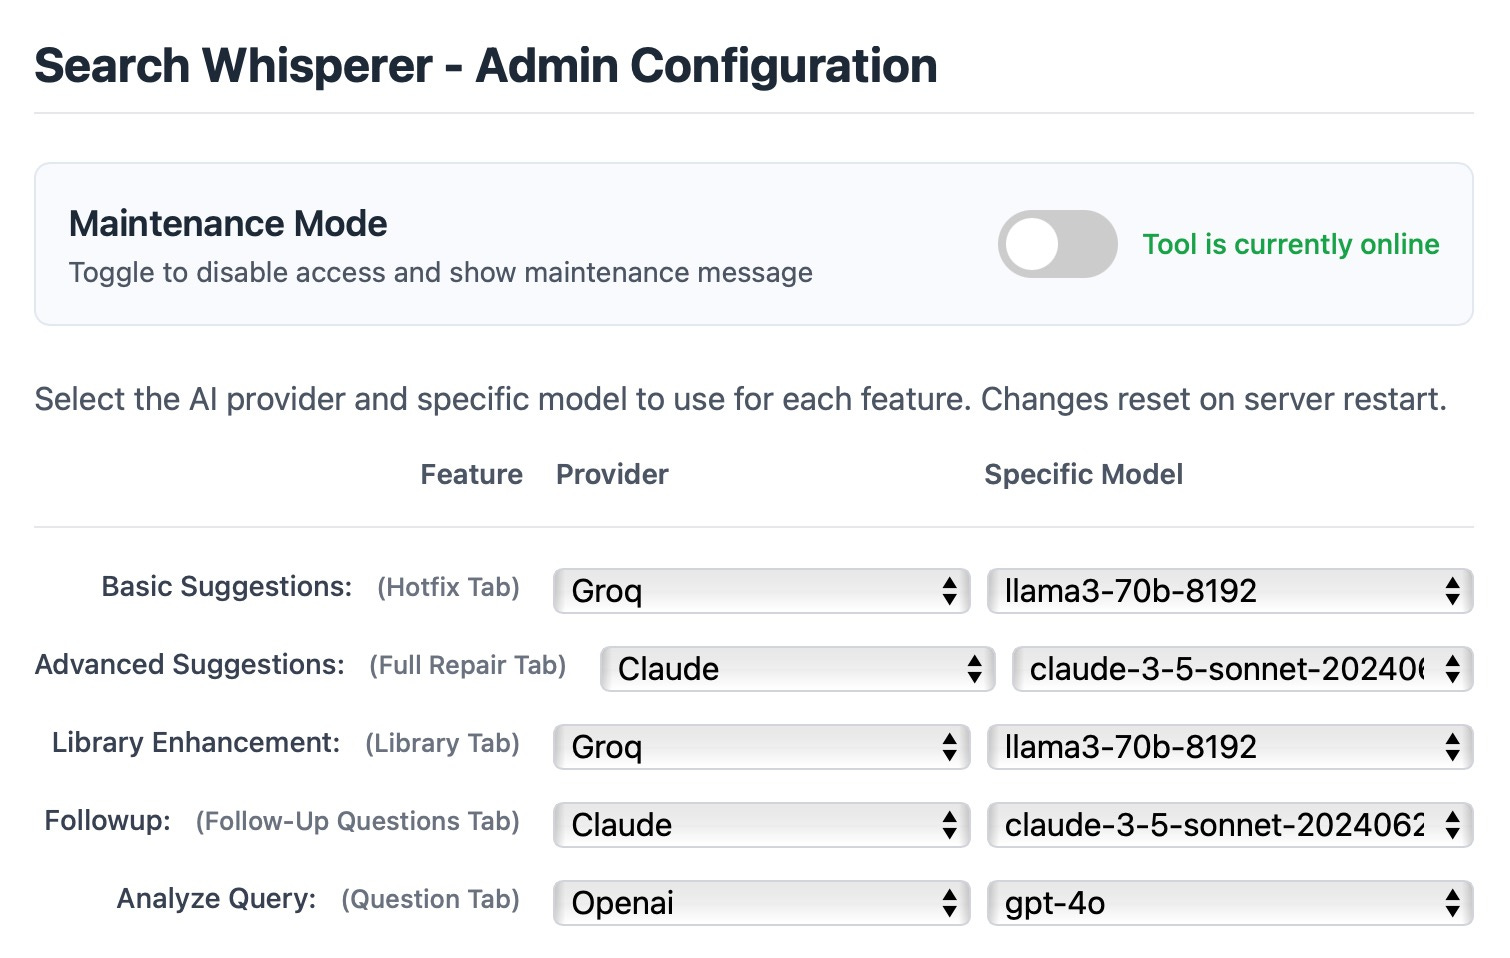
Task: Open the llama3-70b-8192 model dropdown for Basic Suggestions
Action: click(1230, 591)
